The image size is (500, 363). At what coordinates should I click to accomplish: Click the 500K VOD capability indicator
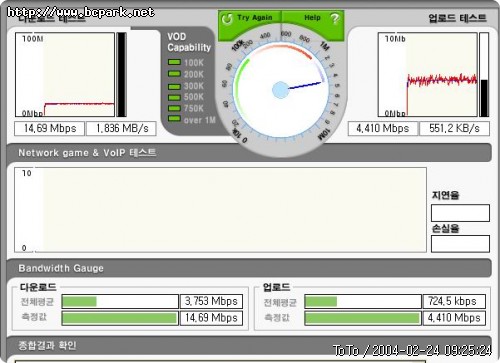tap(174, 97)
